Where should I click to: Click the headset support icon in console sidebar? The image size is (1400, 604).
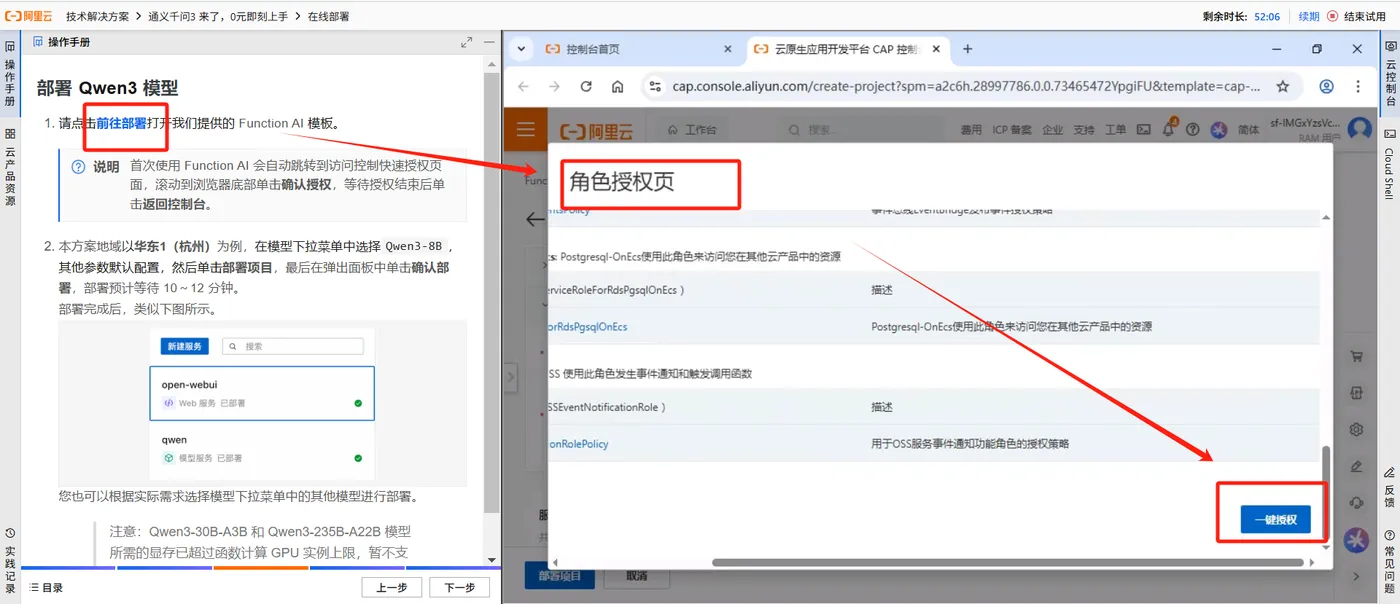tap(1357, 502)
